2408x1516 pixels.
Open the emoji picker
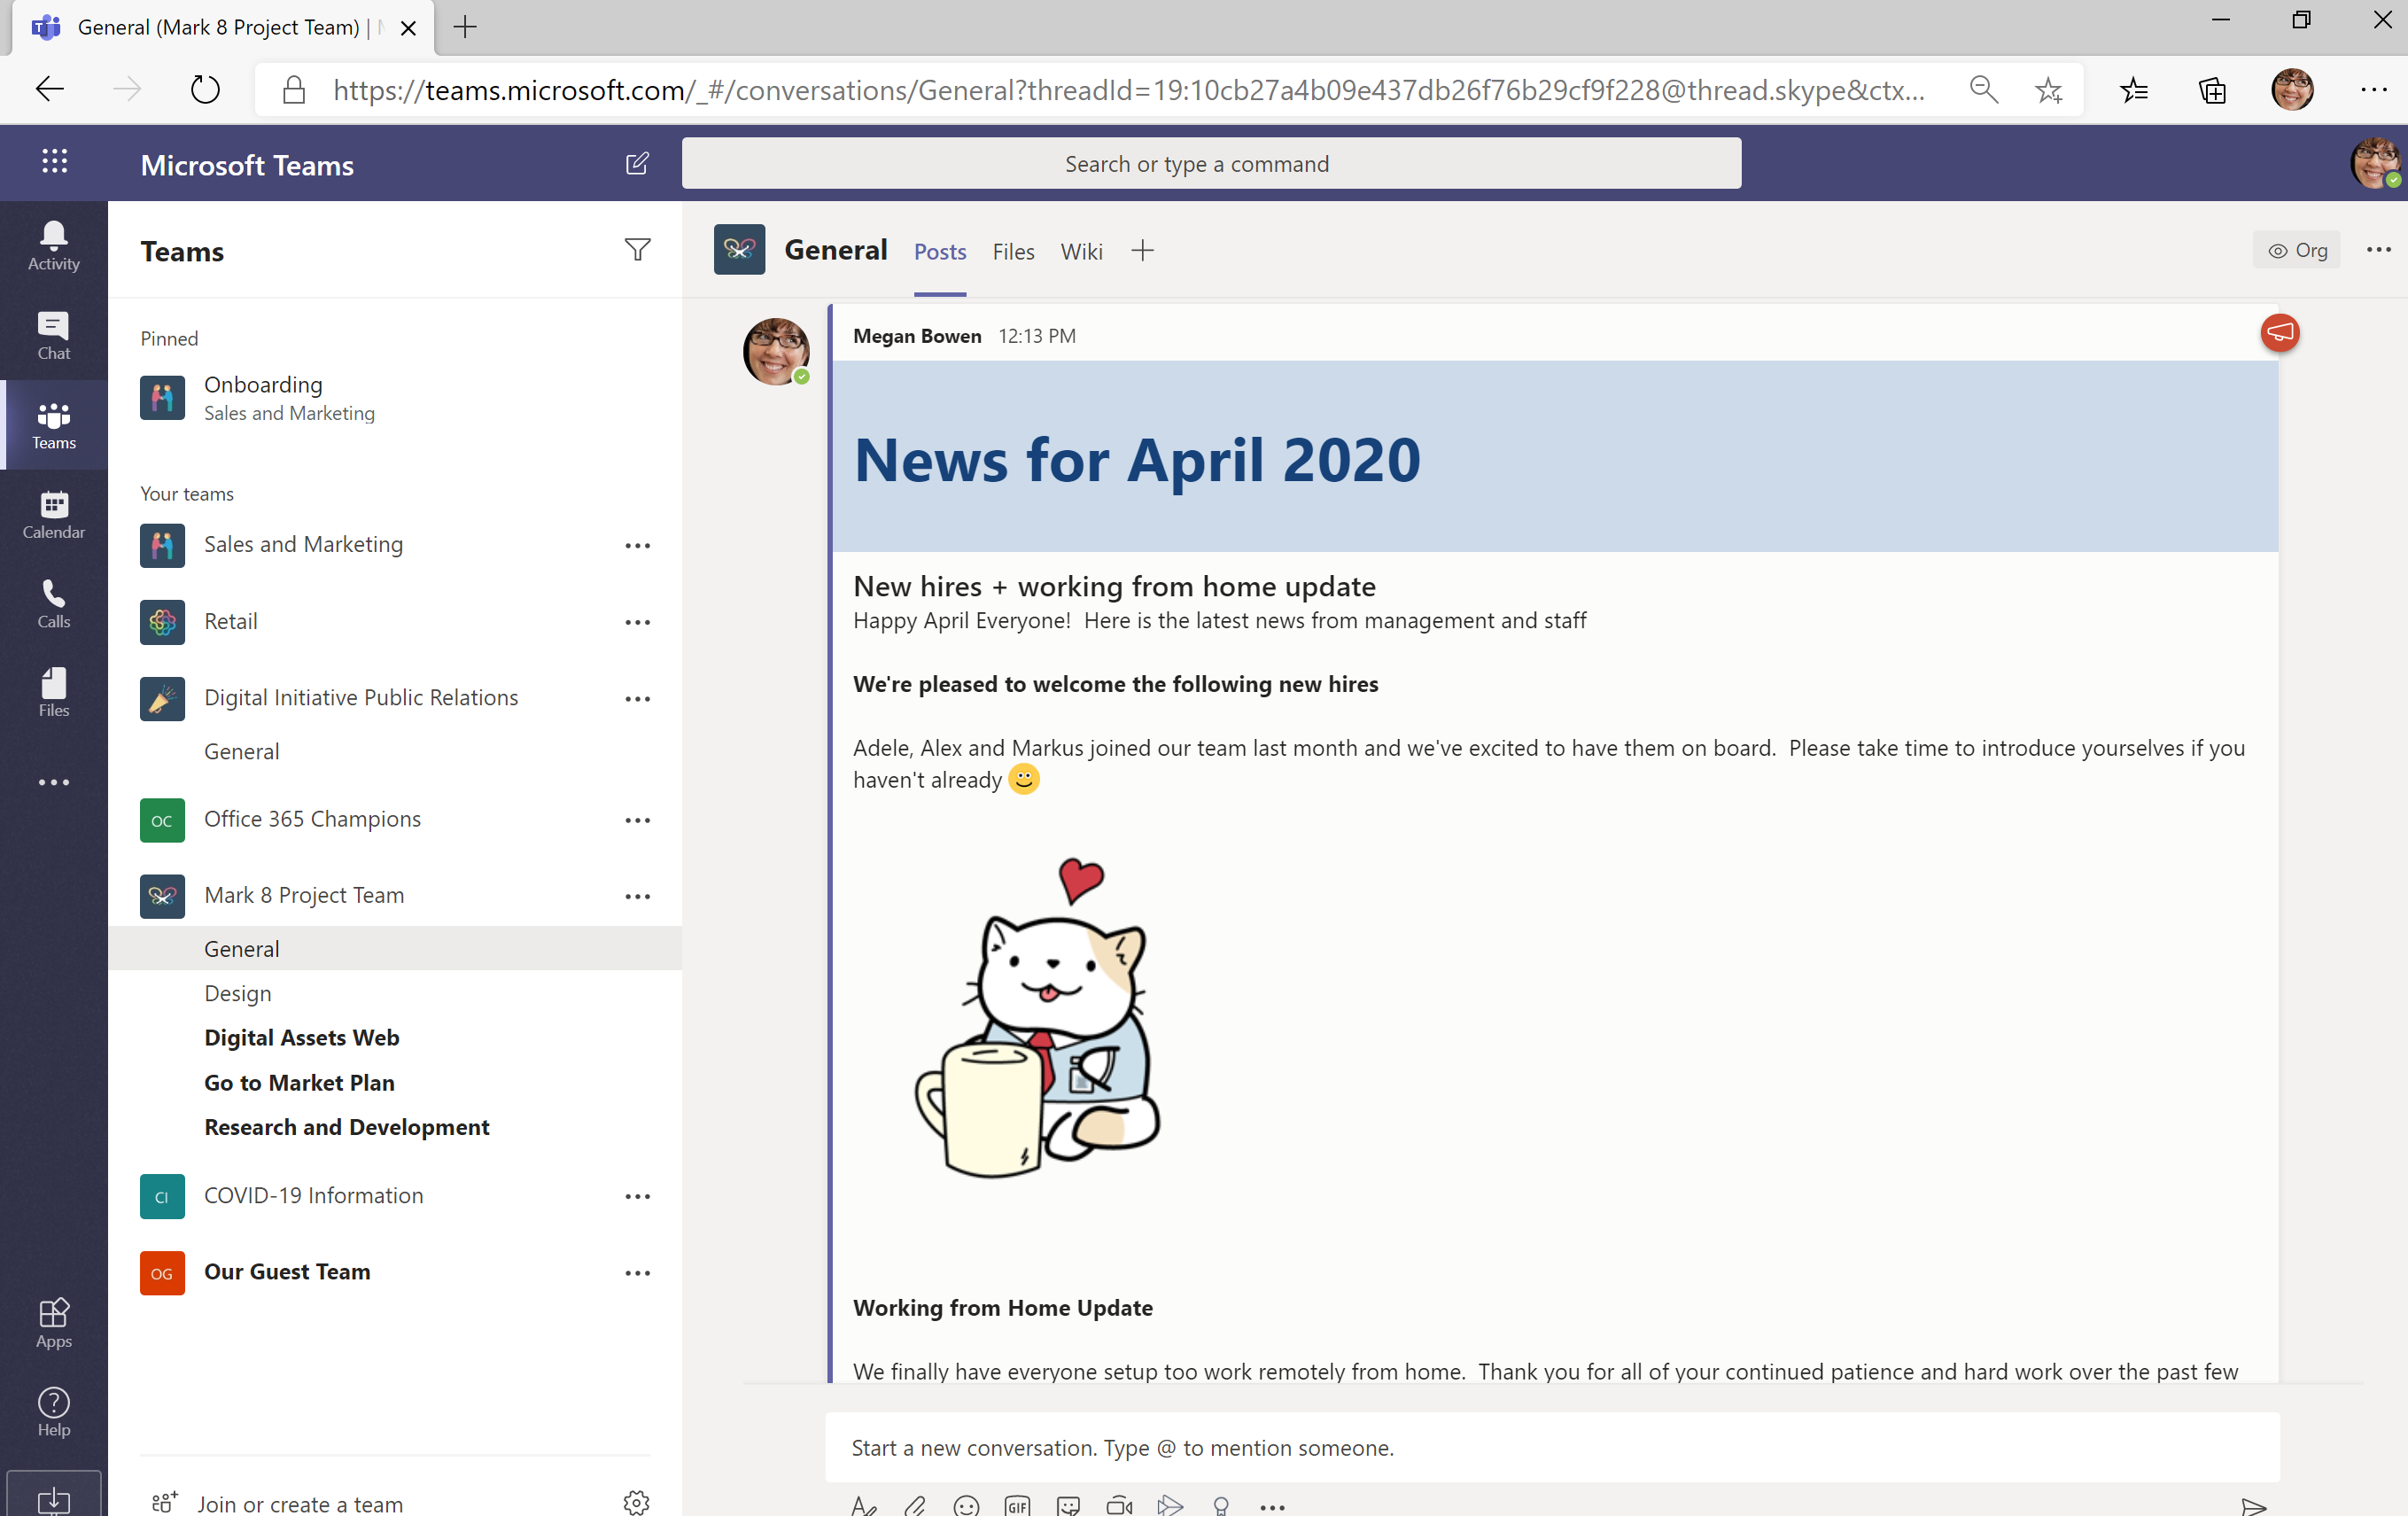[966, 1505]
